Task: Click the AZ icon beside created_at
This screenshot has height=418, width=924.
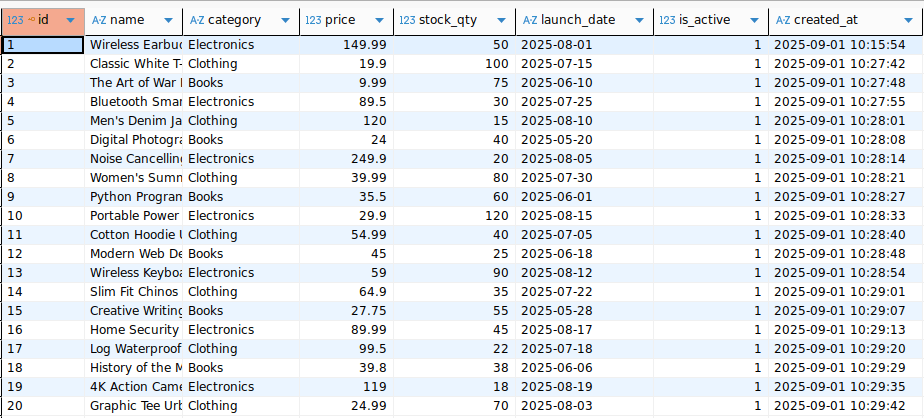Action: (x=784, y=20)
